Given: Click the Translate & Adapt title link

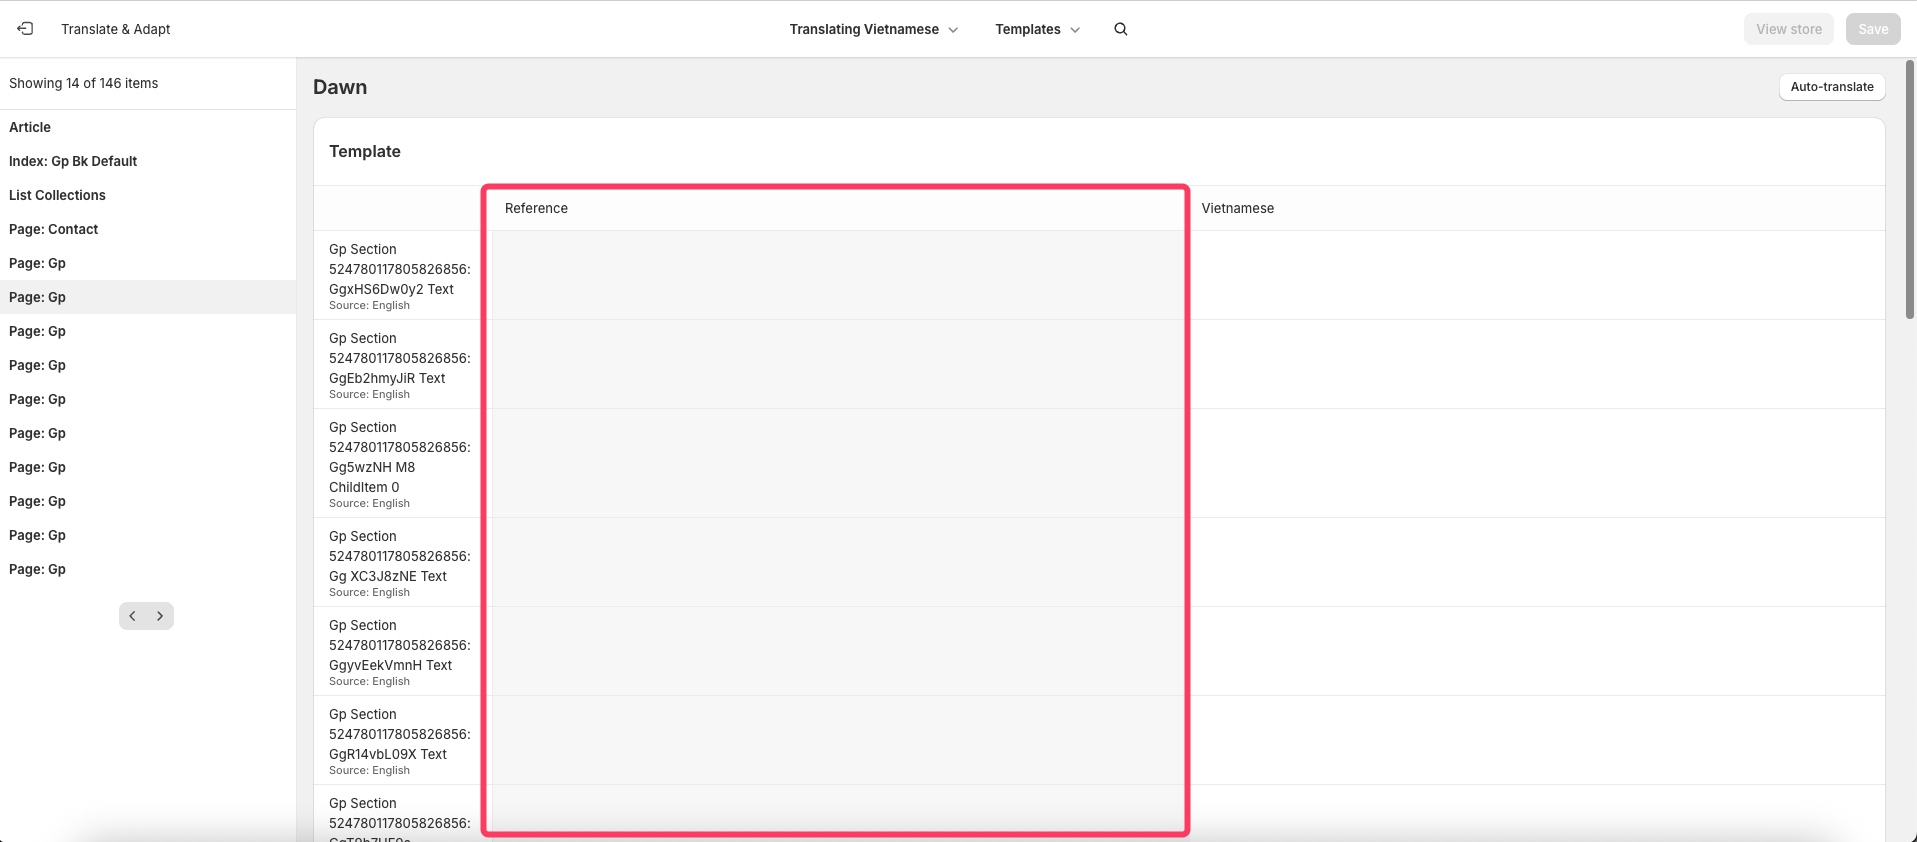Looking at the screenshot, I should coord(115,29).
